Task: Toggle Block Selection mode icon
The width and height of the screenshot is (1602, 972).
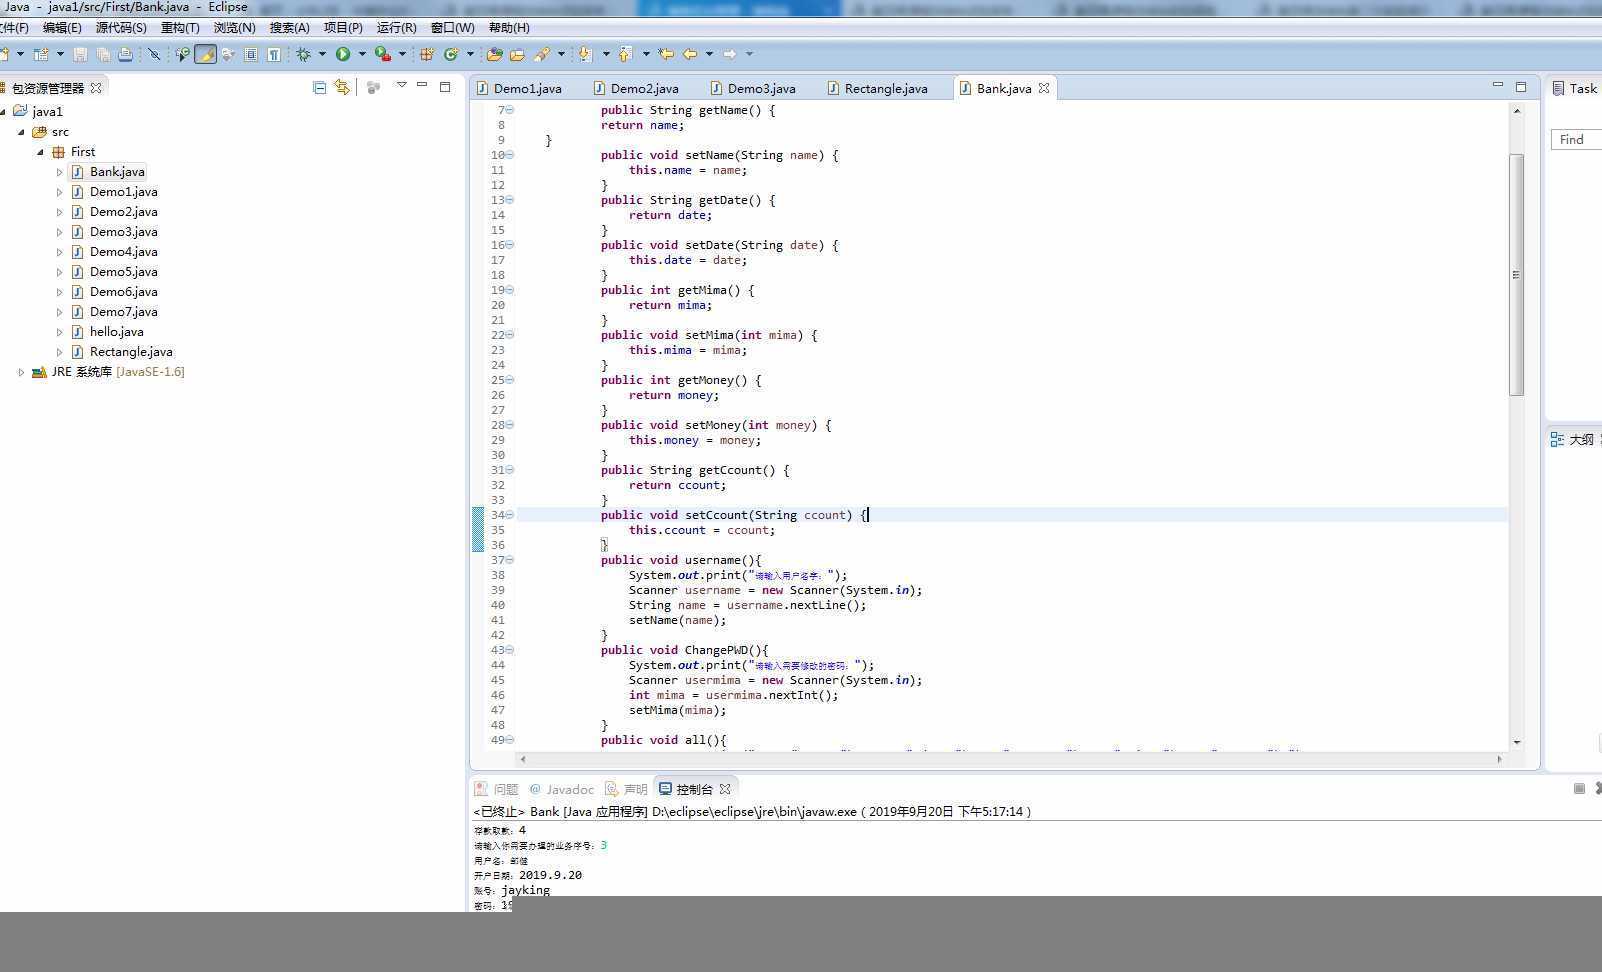Action: [251, 54]
